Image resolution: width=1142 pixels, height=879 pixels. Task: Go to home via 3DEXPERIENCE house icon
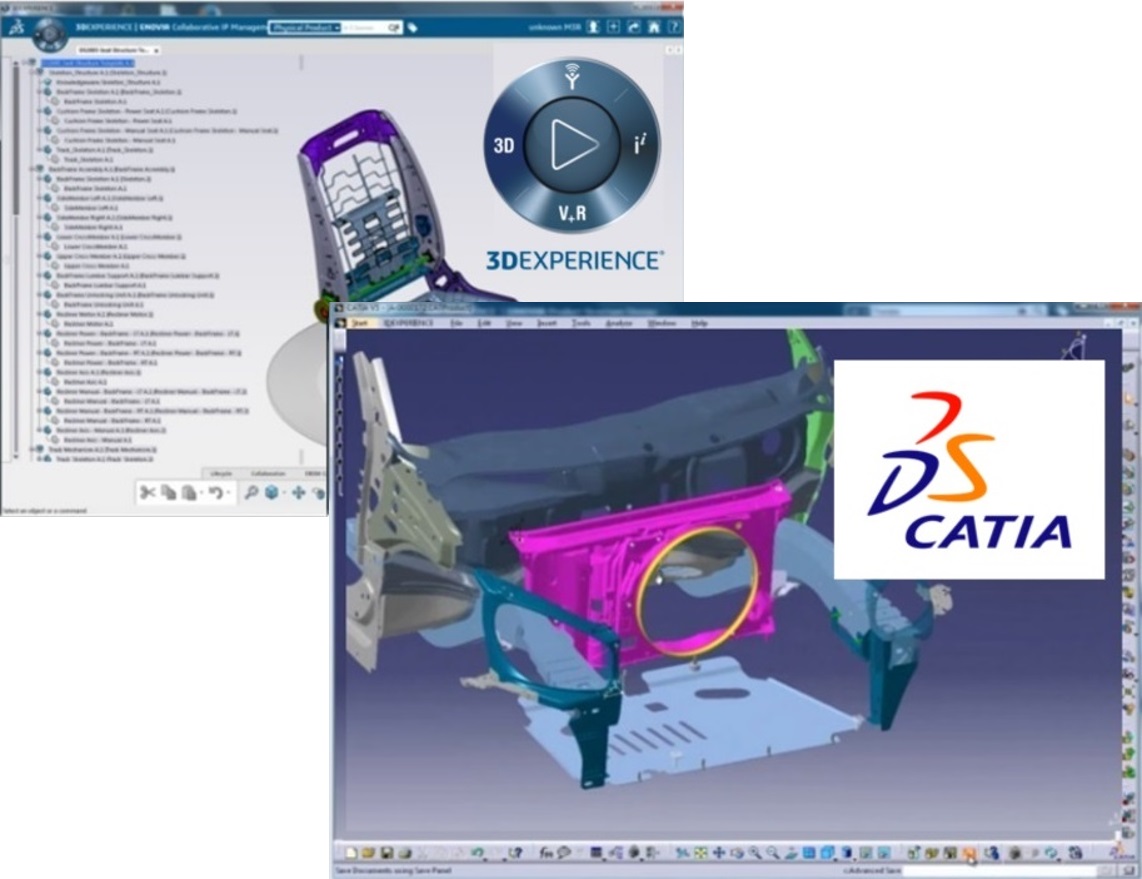(654, 27)
